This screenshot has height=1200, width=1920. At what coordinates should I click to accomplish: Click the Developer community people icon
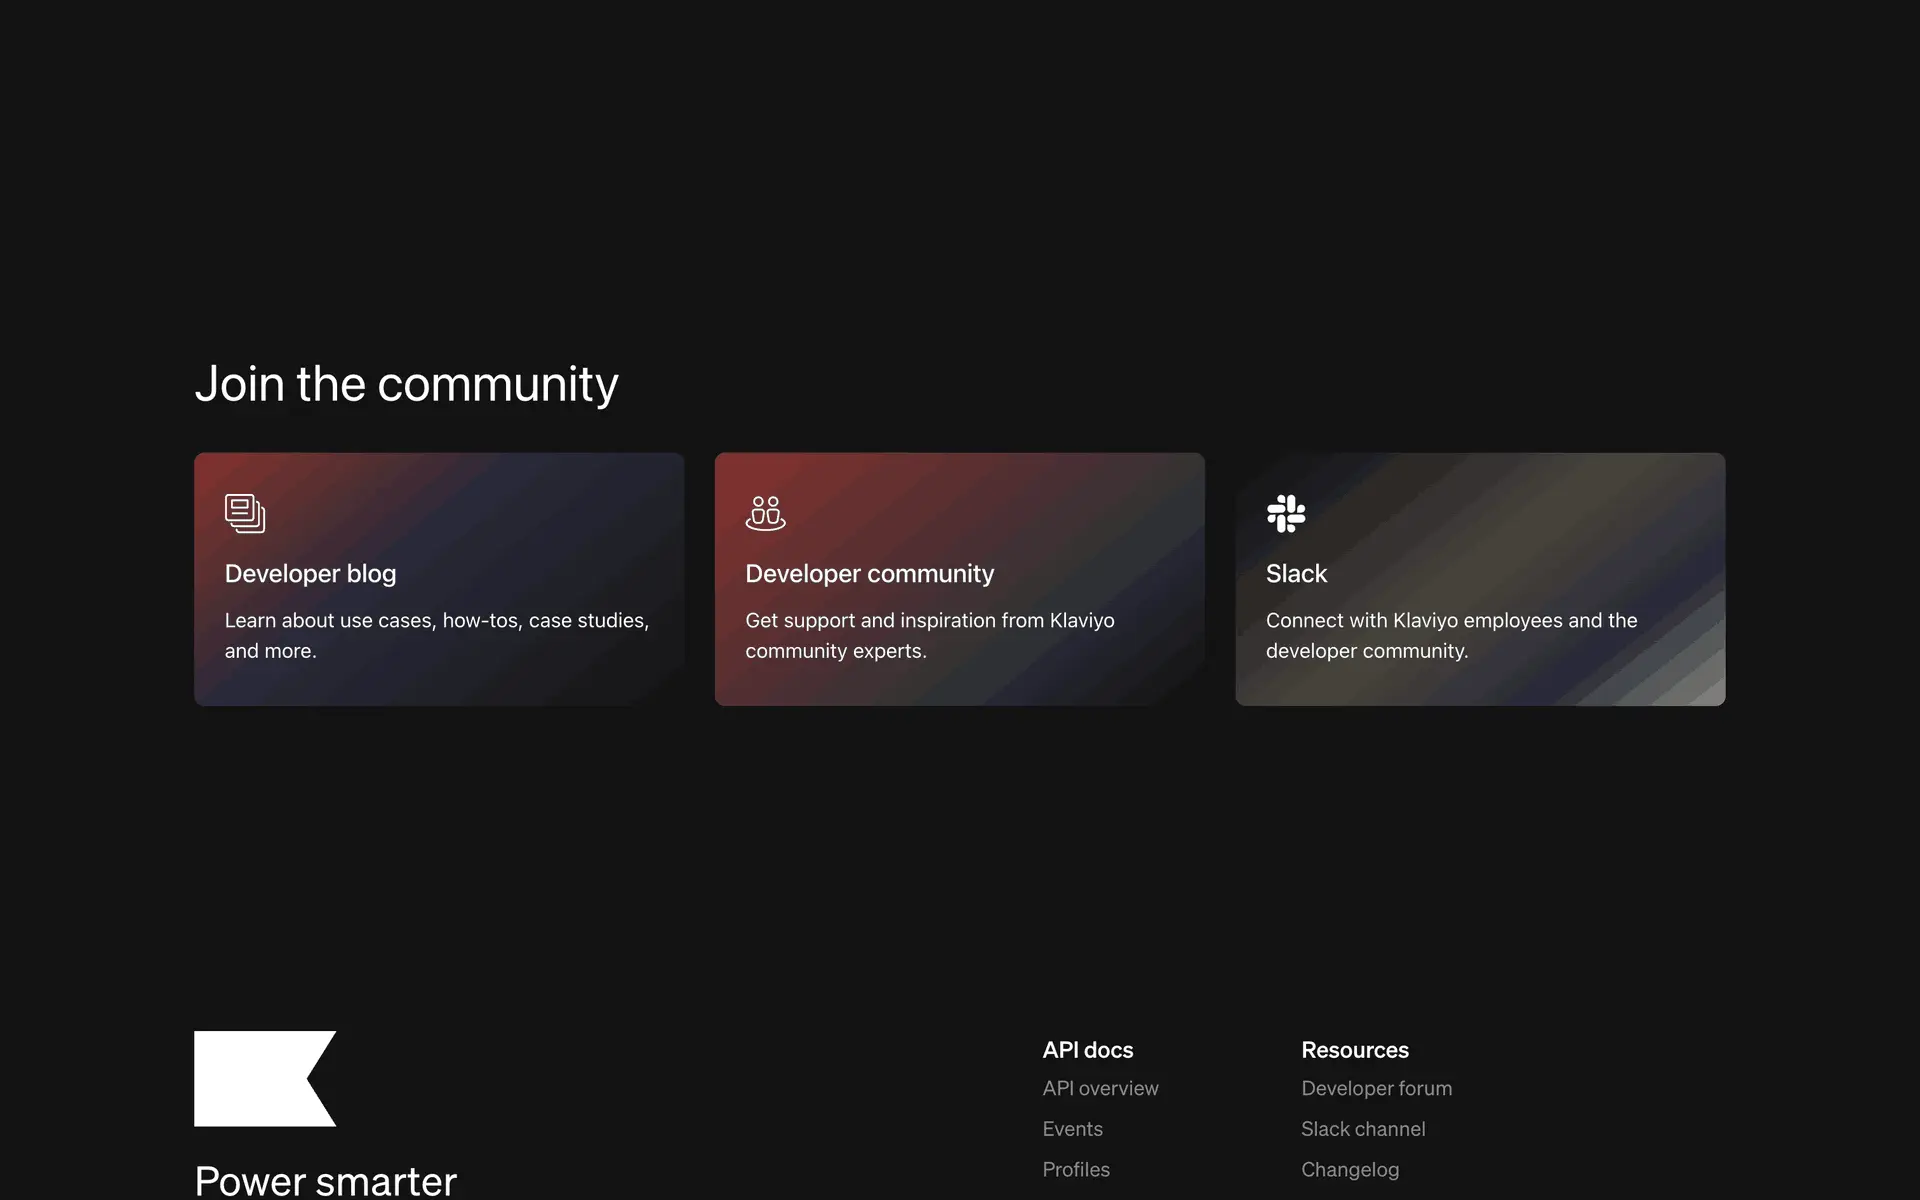[765, 514]
